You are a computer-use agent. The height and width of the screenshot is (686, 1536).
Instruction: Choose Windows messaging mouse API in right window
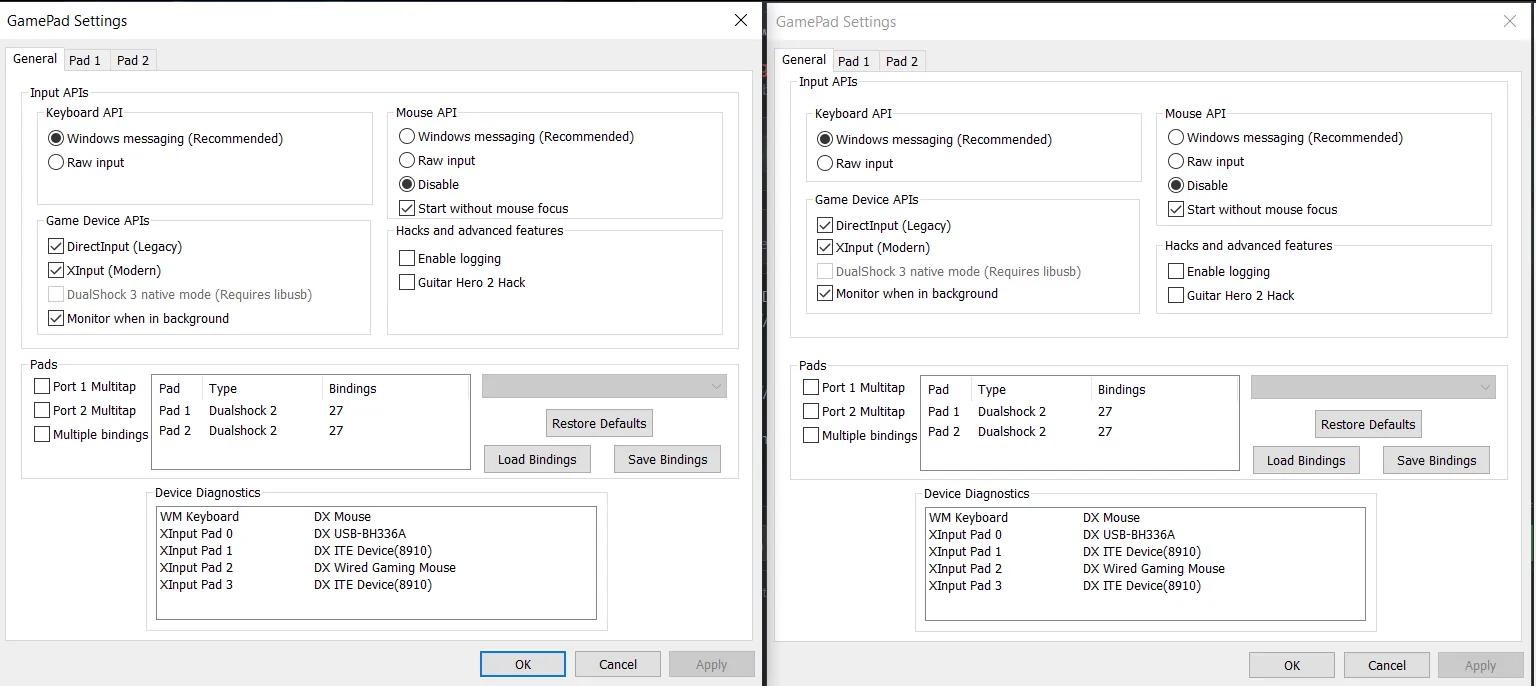click(1176, 137)
